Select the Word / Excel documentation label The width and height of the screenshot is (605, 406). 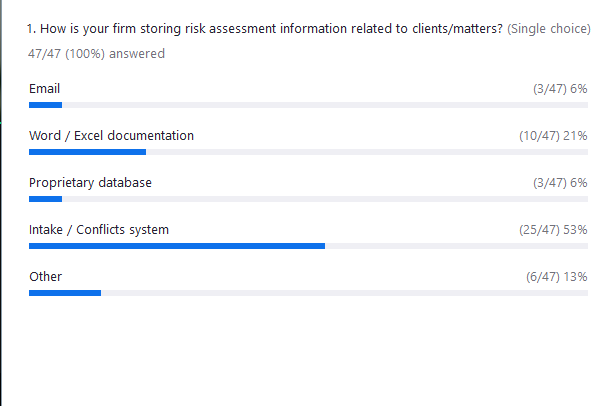coord(111,136)
